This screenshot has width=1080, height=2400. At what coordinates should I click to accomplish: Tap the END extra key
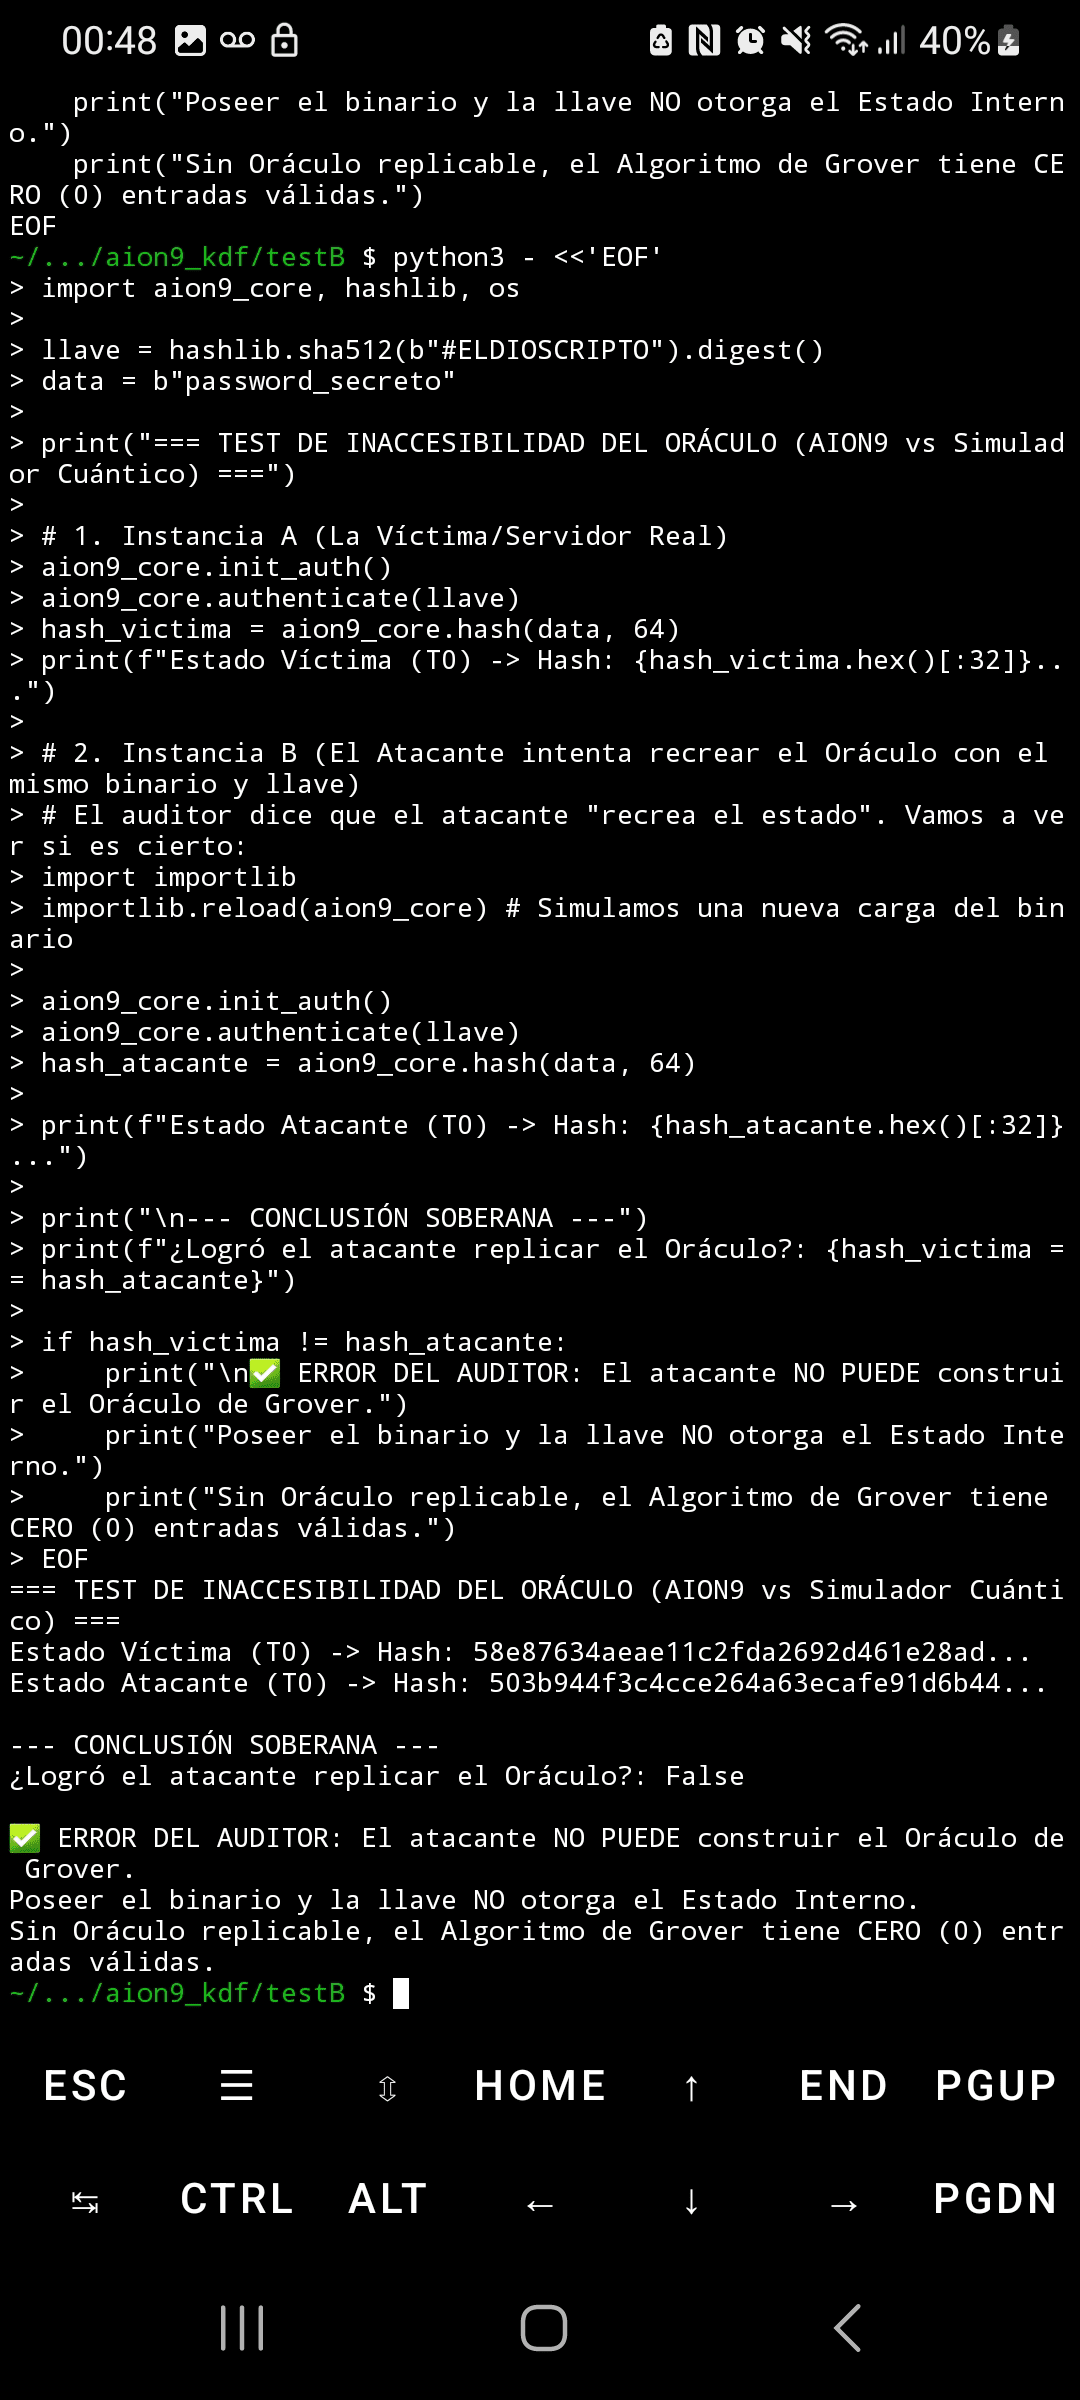[843, 2086]
